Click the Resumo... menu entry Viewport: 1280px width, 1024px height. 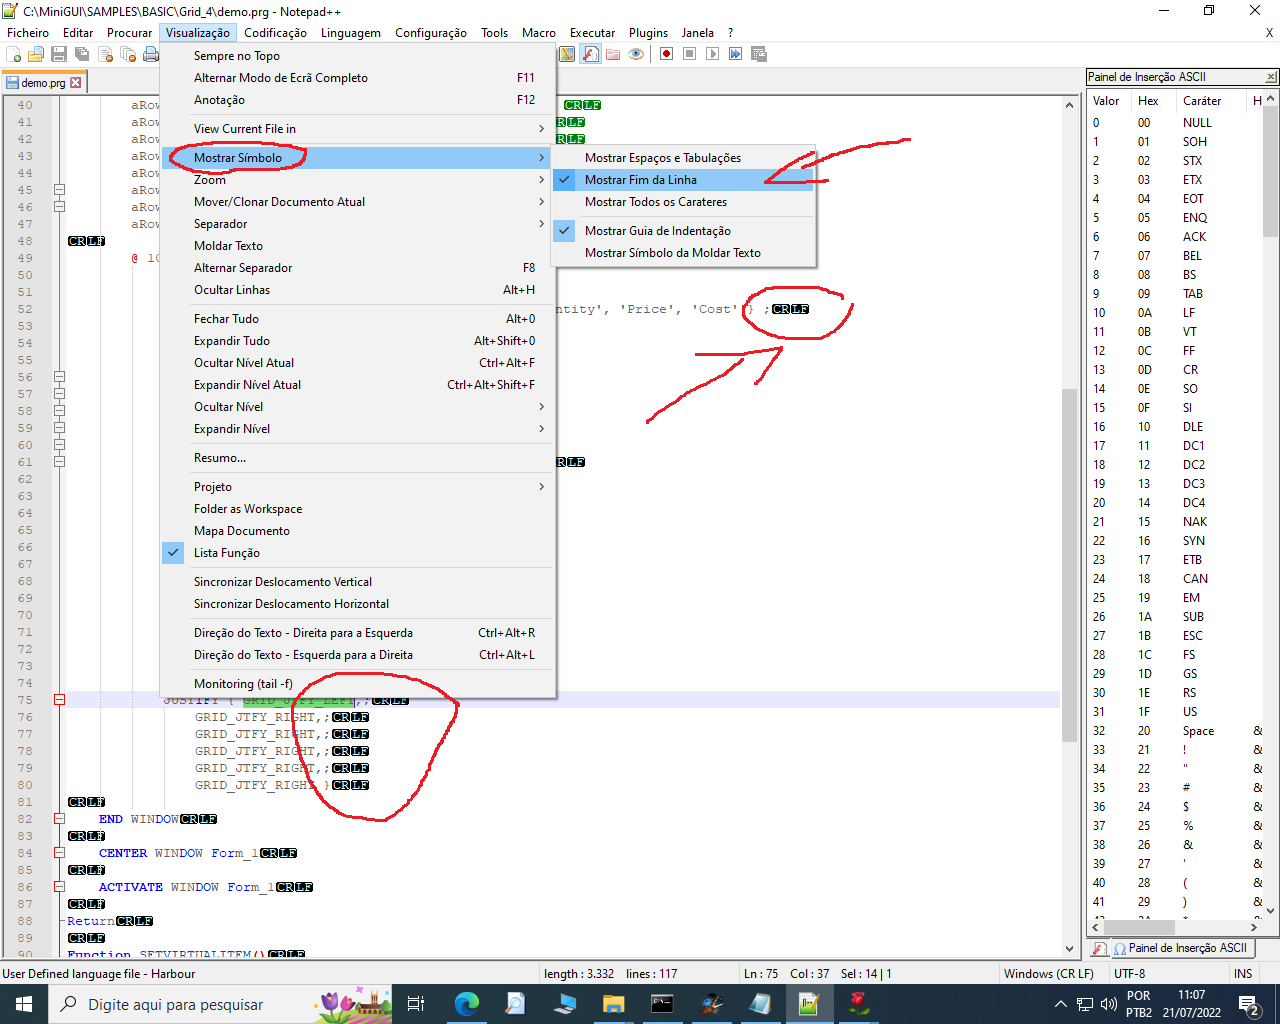pos(357,458)
